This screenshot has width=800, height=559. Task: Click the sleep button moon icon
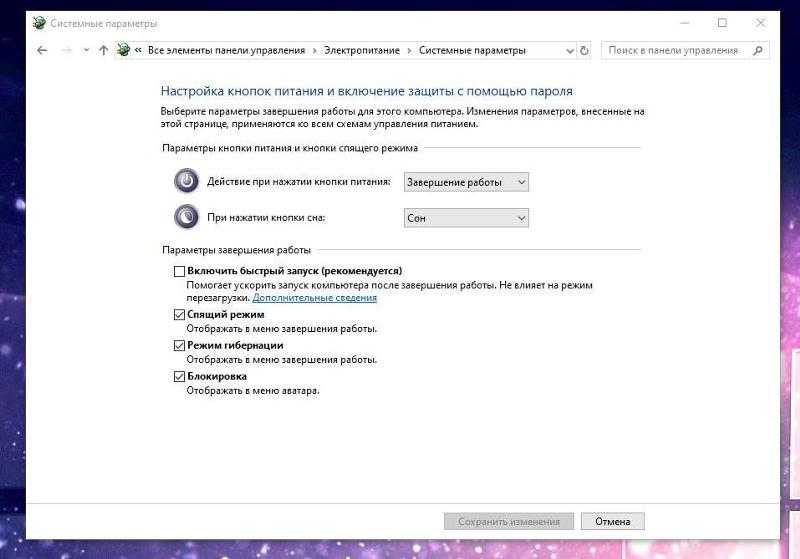(186, 217)
